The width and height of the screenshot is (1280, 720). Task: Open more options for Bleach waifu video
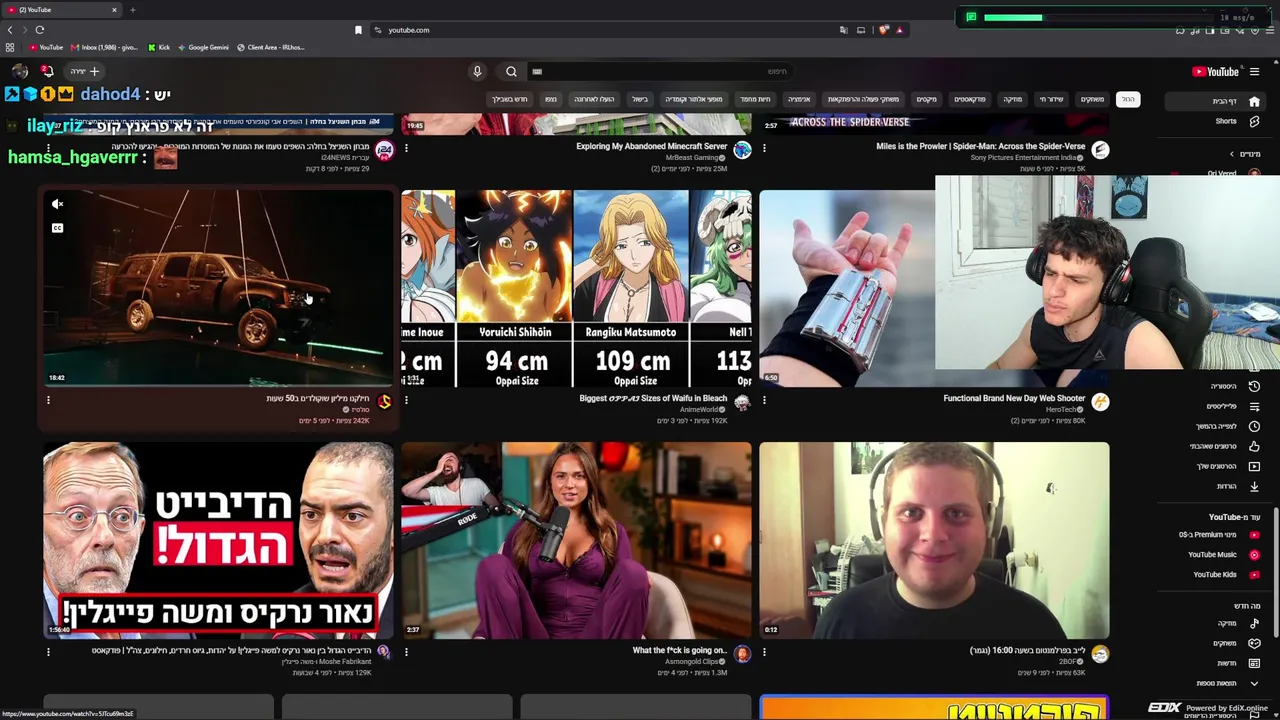pos(406,400)
